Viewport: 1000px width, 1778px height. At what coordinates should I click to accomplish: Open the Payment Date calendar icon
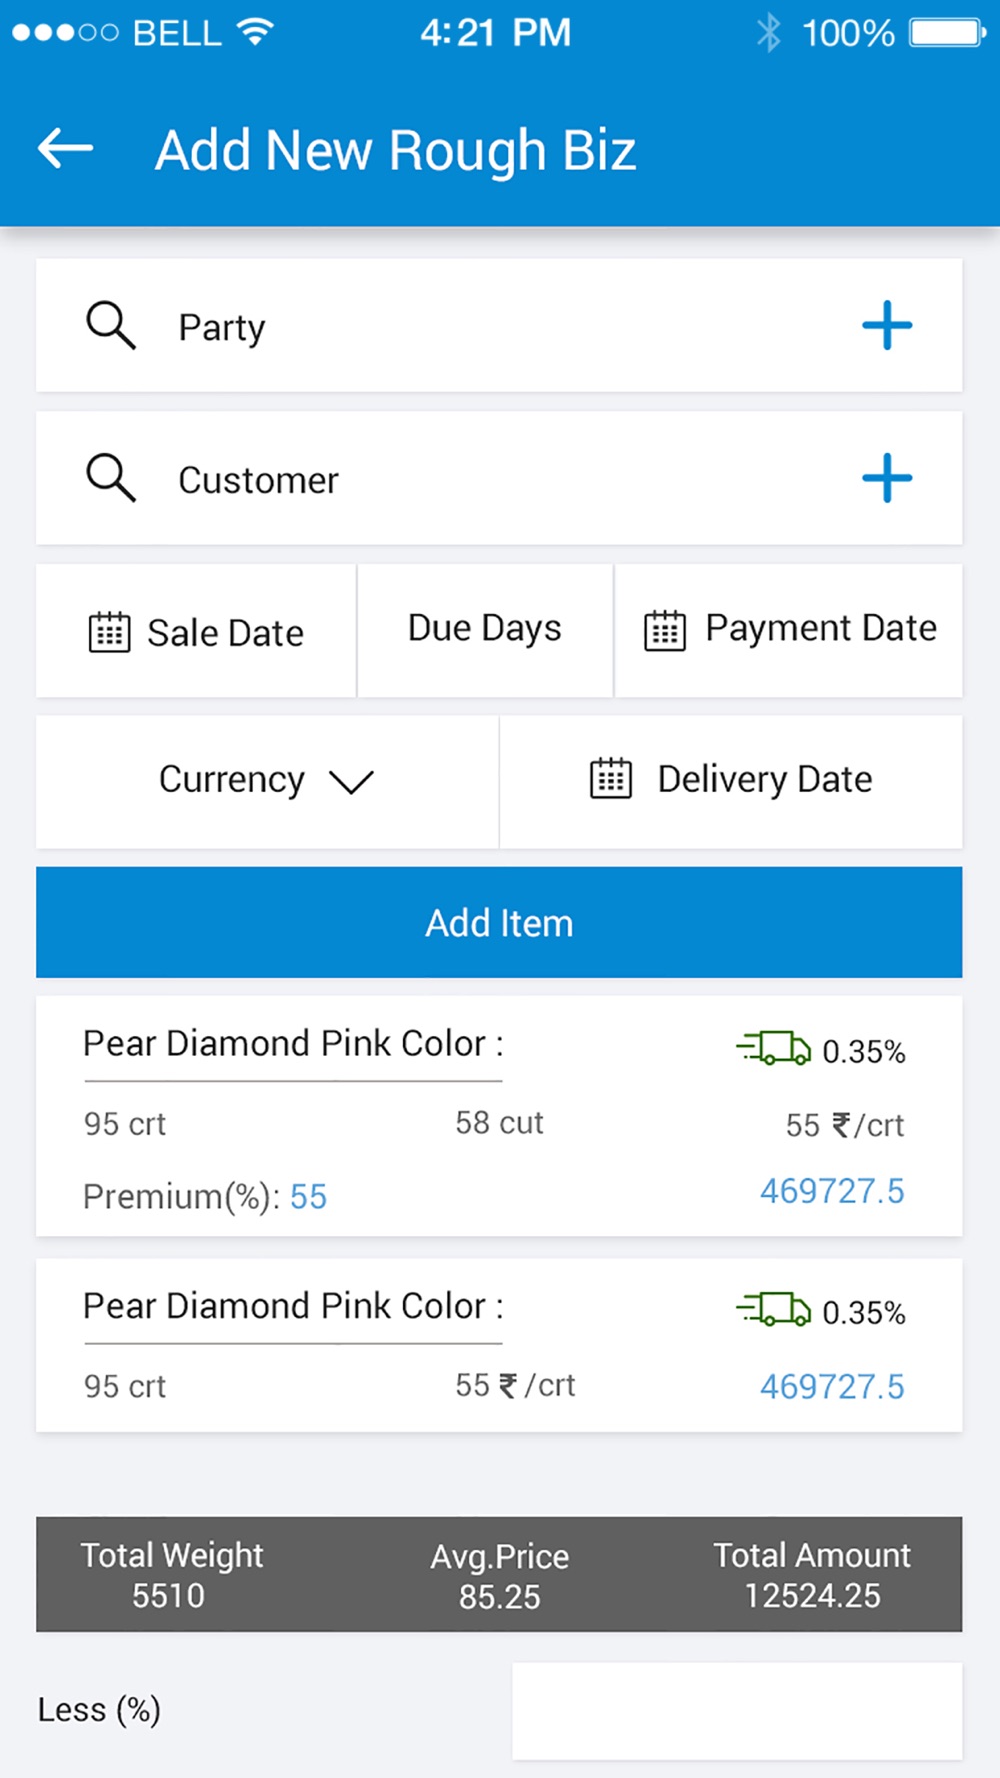664,630
